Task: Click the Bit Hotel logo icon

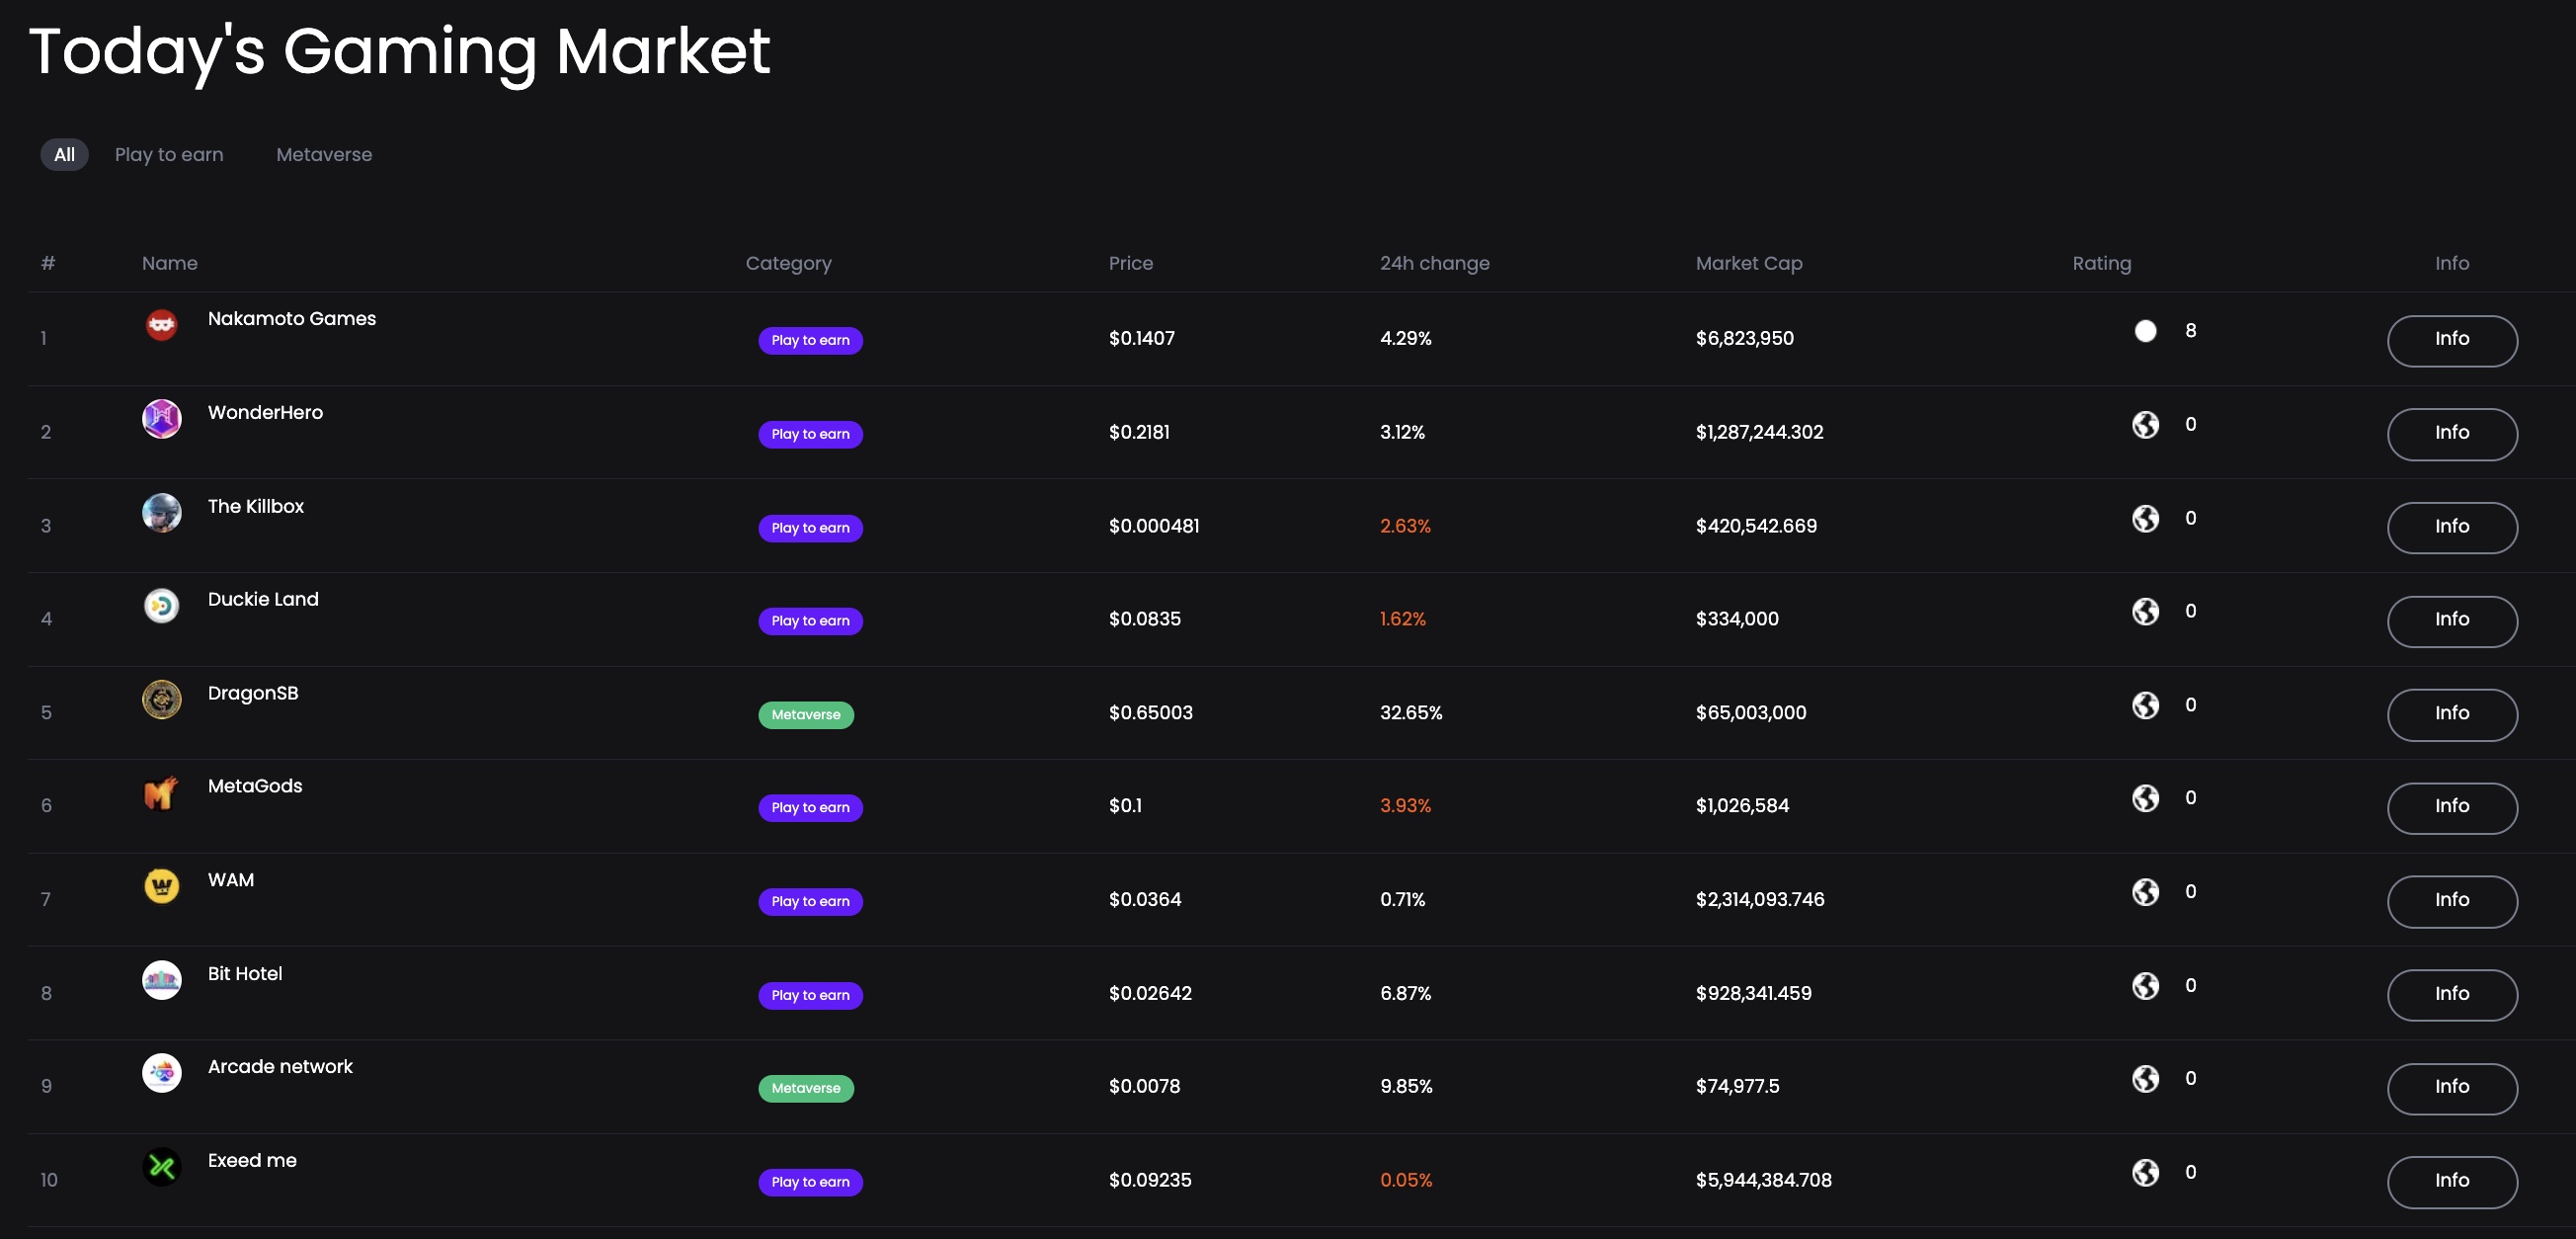Action: click(161, 980)
